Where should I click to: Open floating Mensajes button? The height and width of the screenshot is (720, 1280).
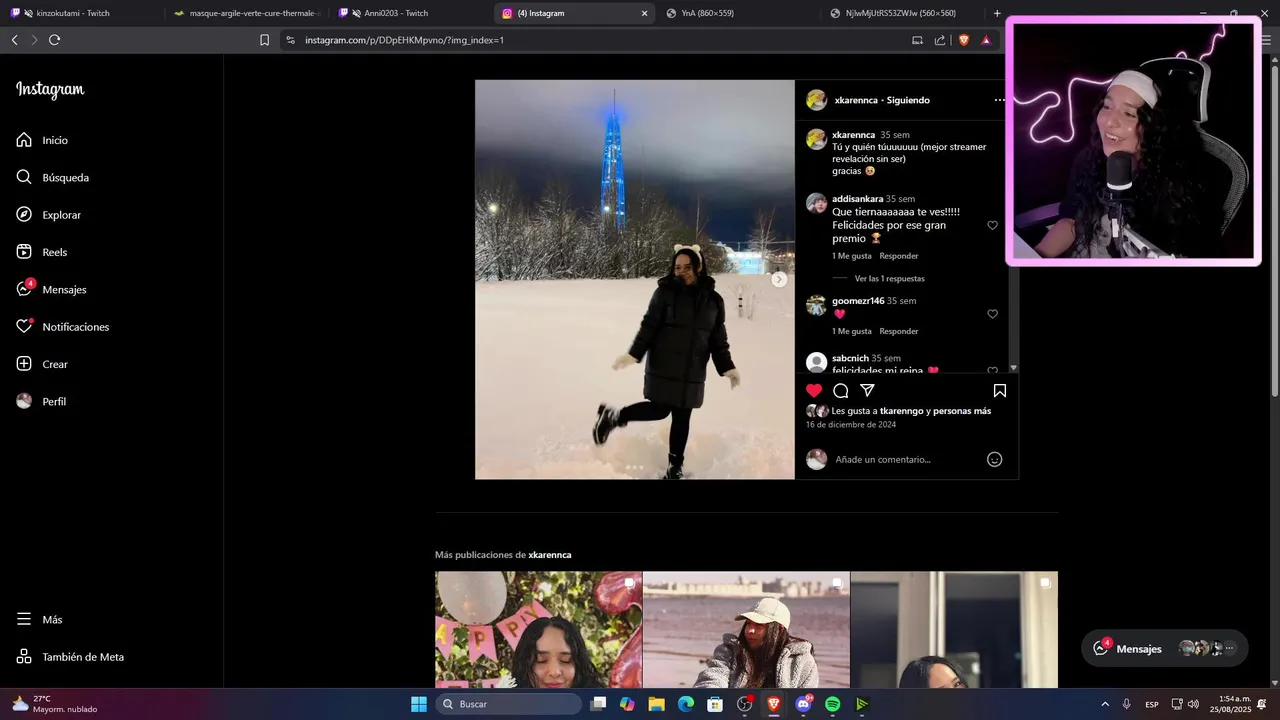1165,648
